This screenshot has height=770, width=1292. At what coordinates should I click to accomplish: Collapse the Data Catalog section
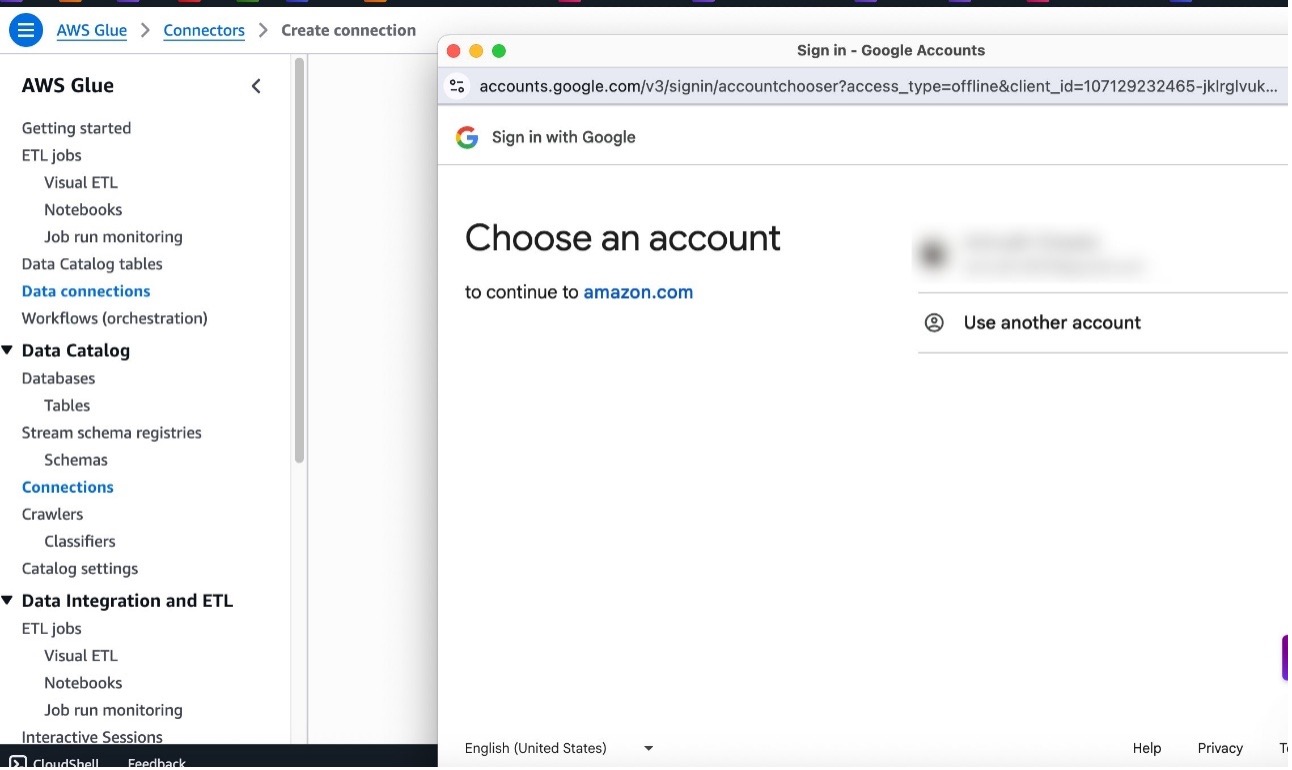tap(8, 350)
